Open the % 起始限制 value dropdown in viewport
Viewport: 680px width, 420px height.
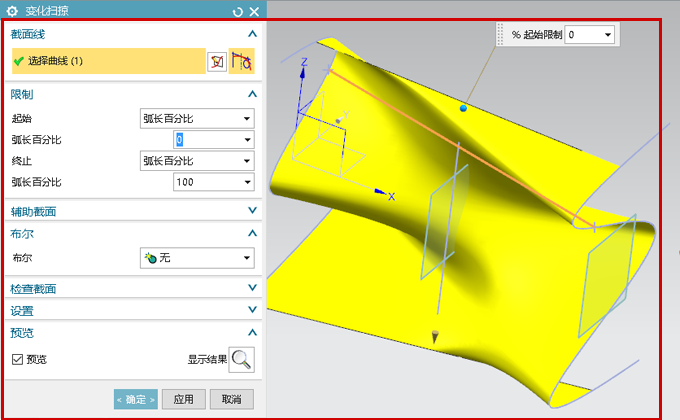point(590,35)
